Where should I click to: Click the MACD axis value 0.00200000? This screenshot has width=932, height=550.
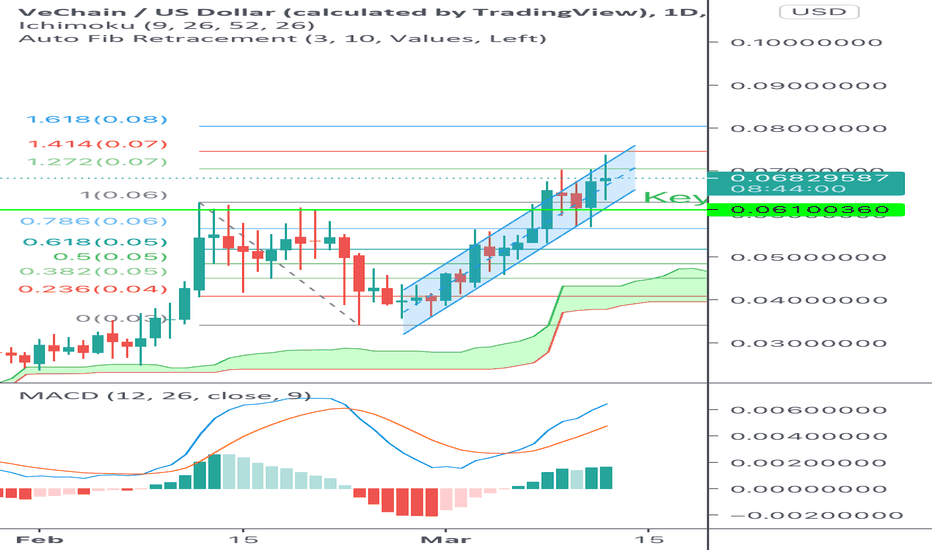tap(808, 463)
